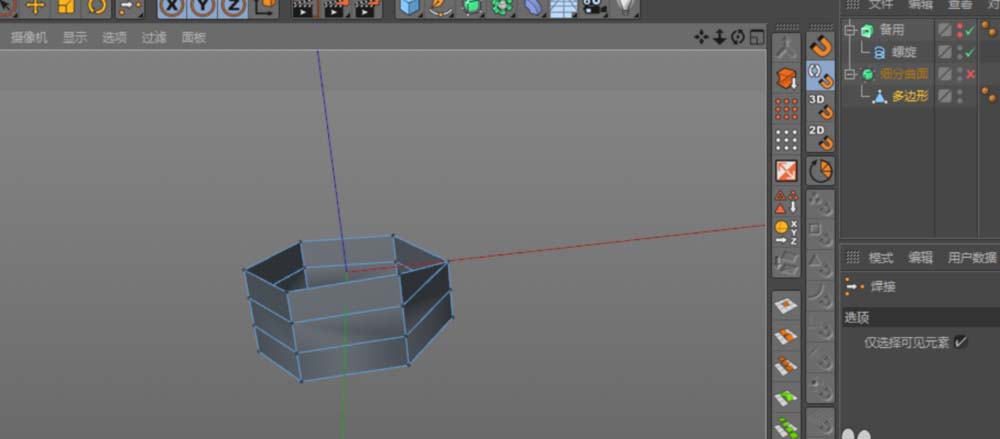Select the 多边形 object in the tree
Viewport: 1000px width, 439px height.
[x=909, y=96]
